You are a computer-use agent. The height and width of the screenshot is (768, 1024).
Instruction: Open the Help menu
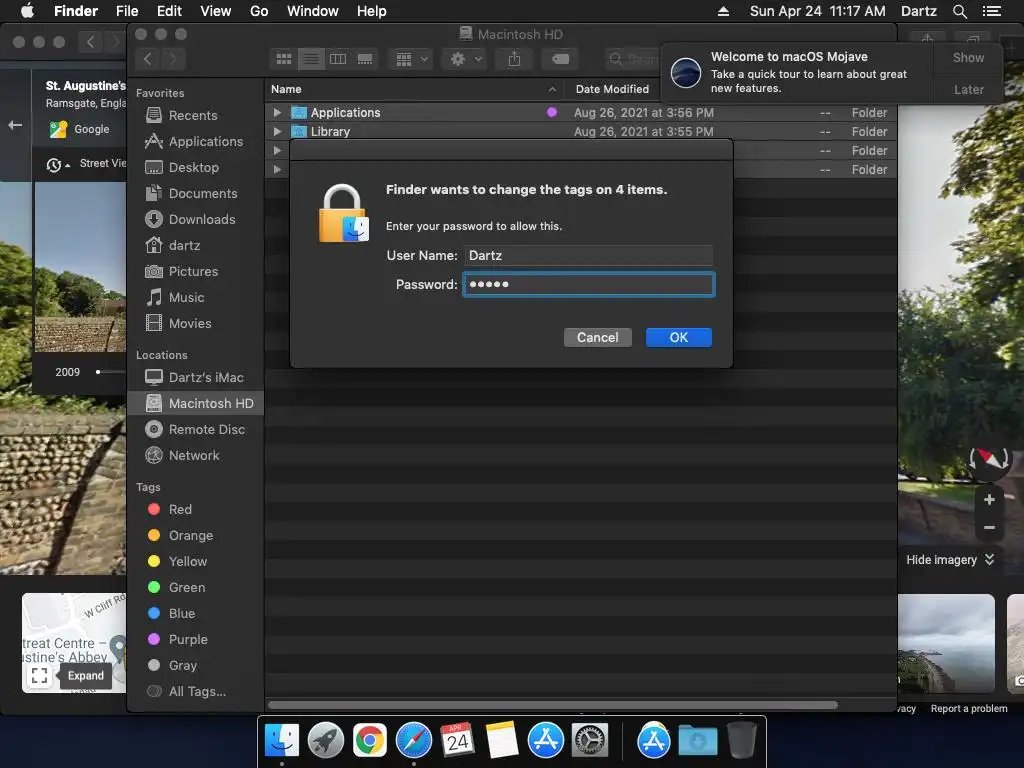372,11
